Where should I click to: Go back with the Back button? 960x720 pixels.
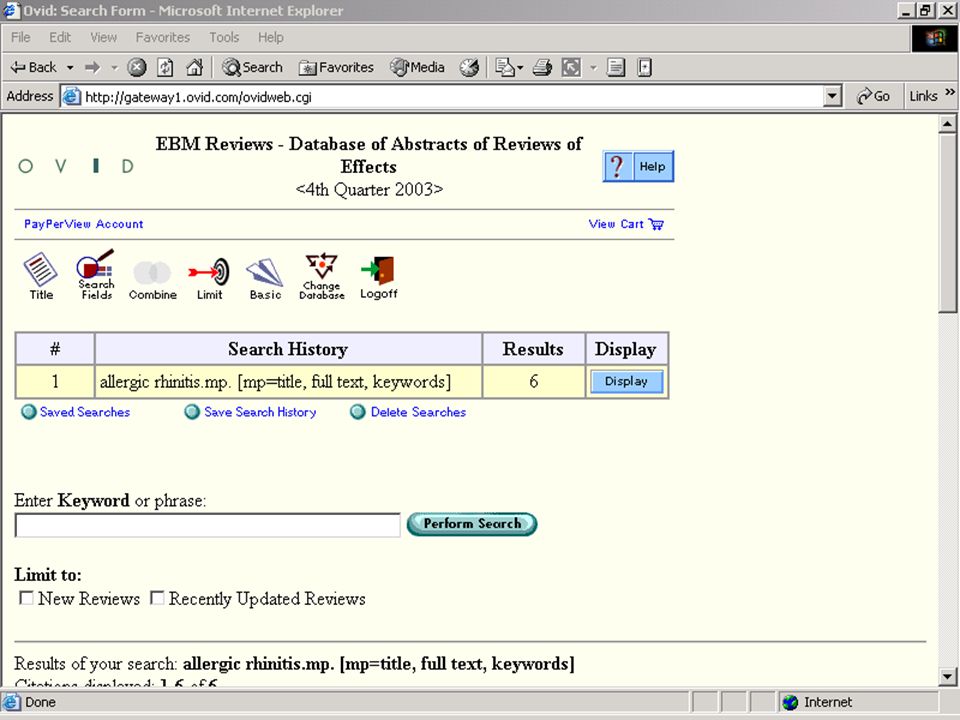34,67
